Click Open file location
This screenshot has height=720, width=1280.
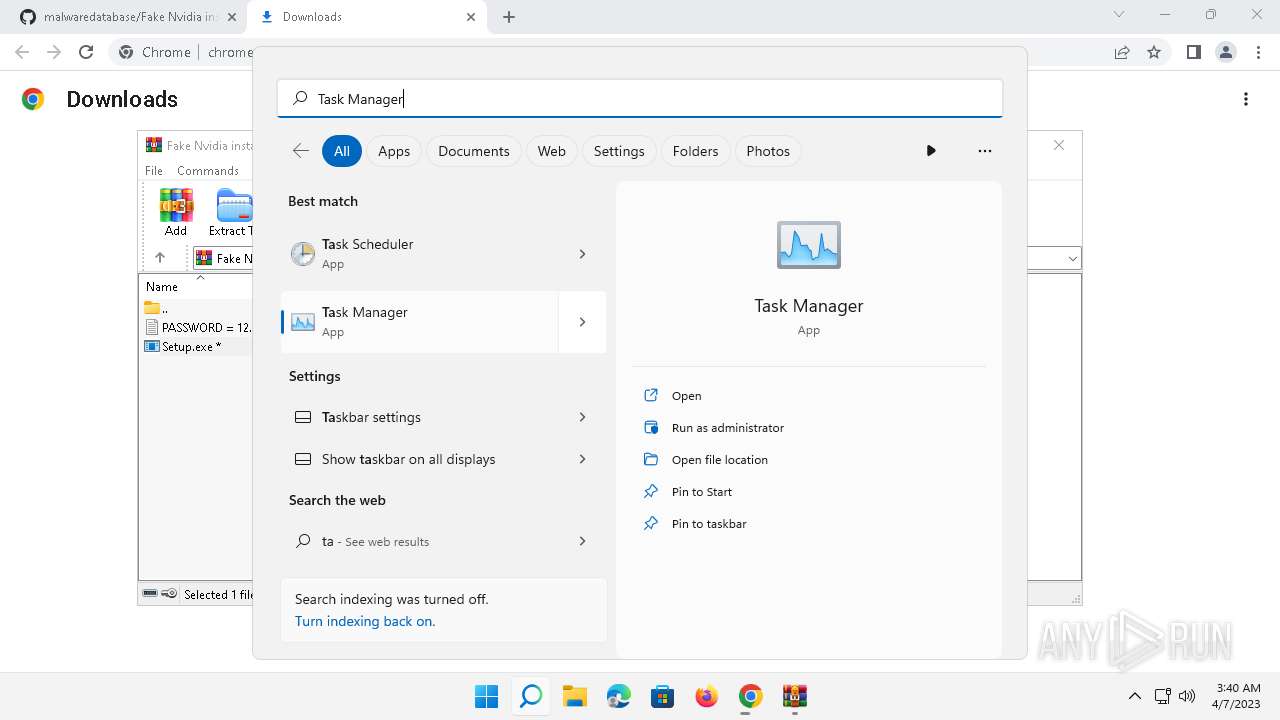coord(720,460)
